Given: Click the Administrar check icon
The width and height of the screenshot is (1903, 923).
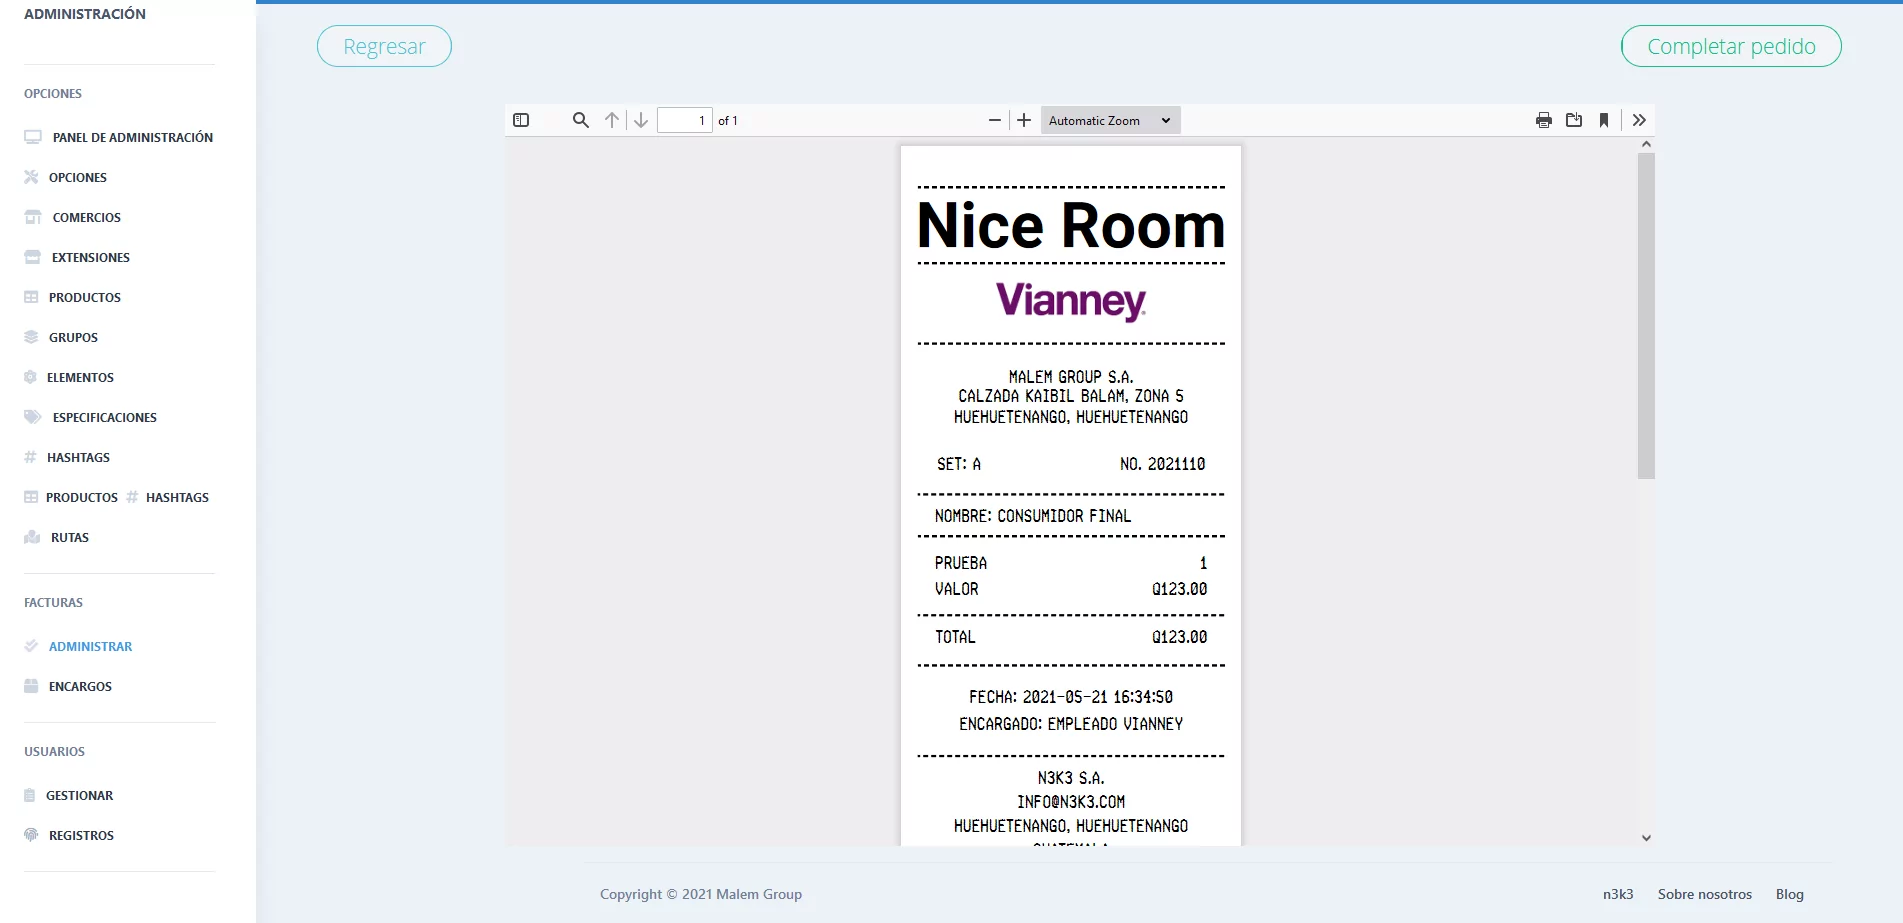Looking at the screenshot, I should (x=31, y=646).
